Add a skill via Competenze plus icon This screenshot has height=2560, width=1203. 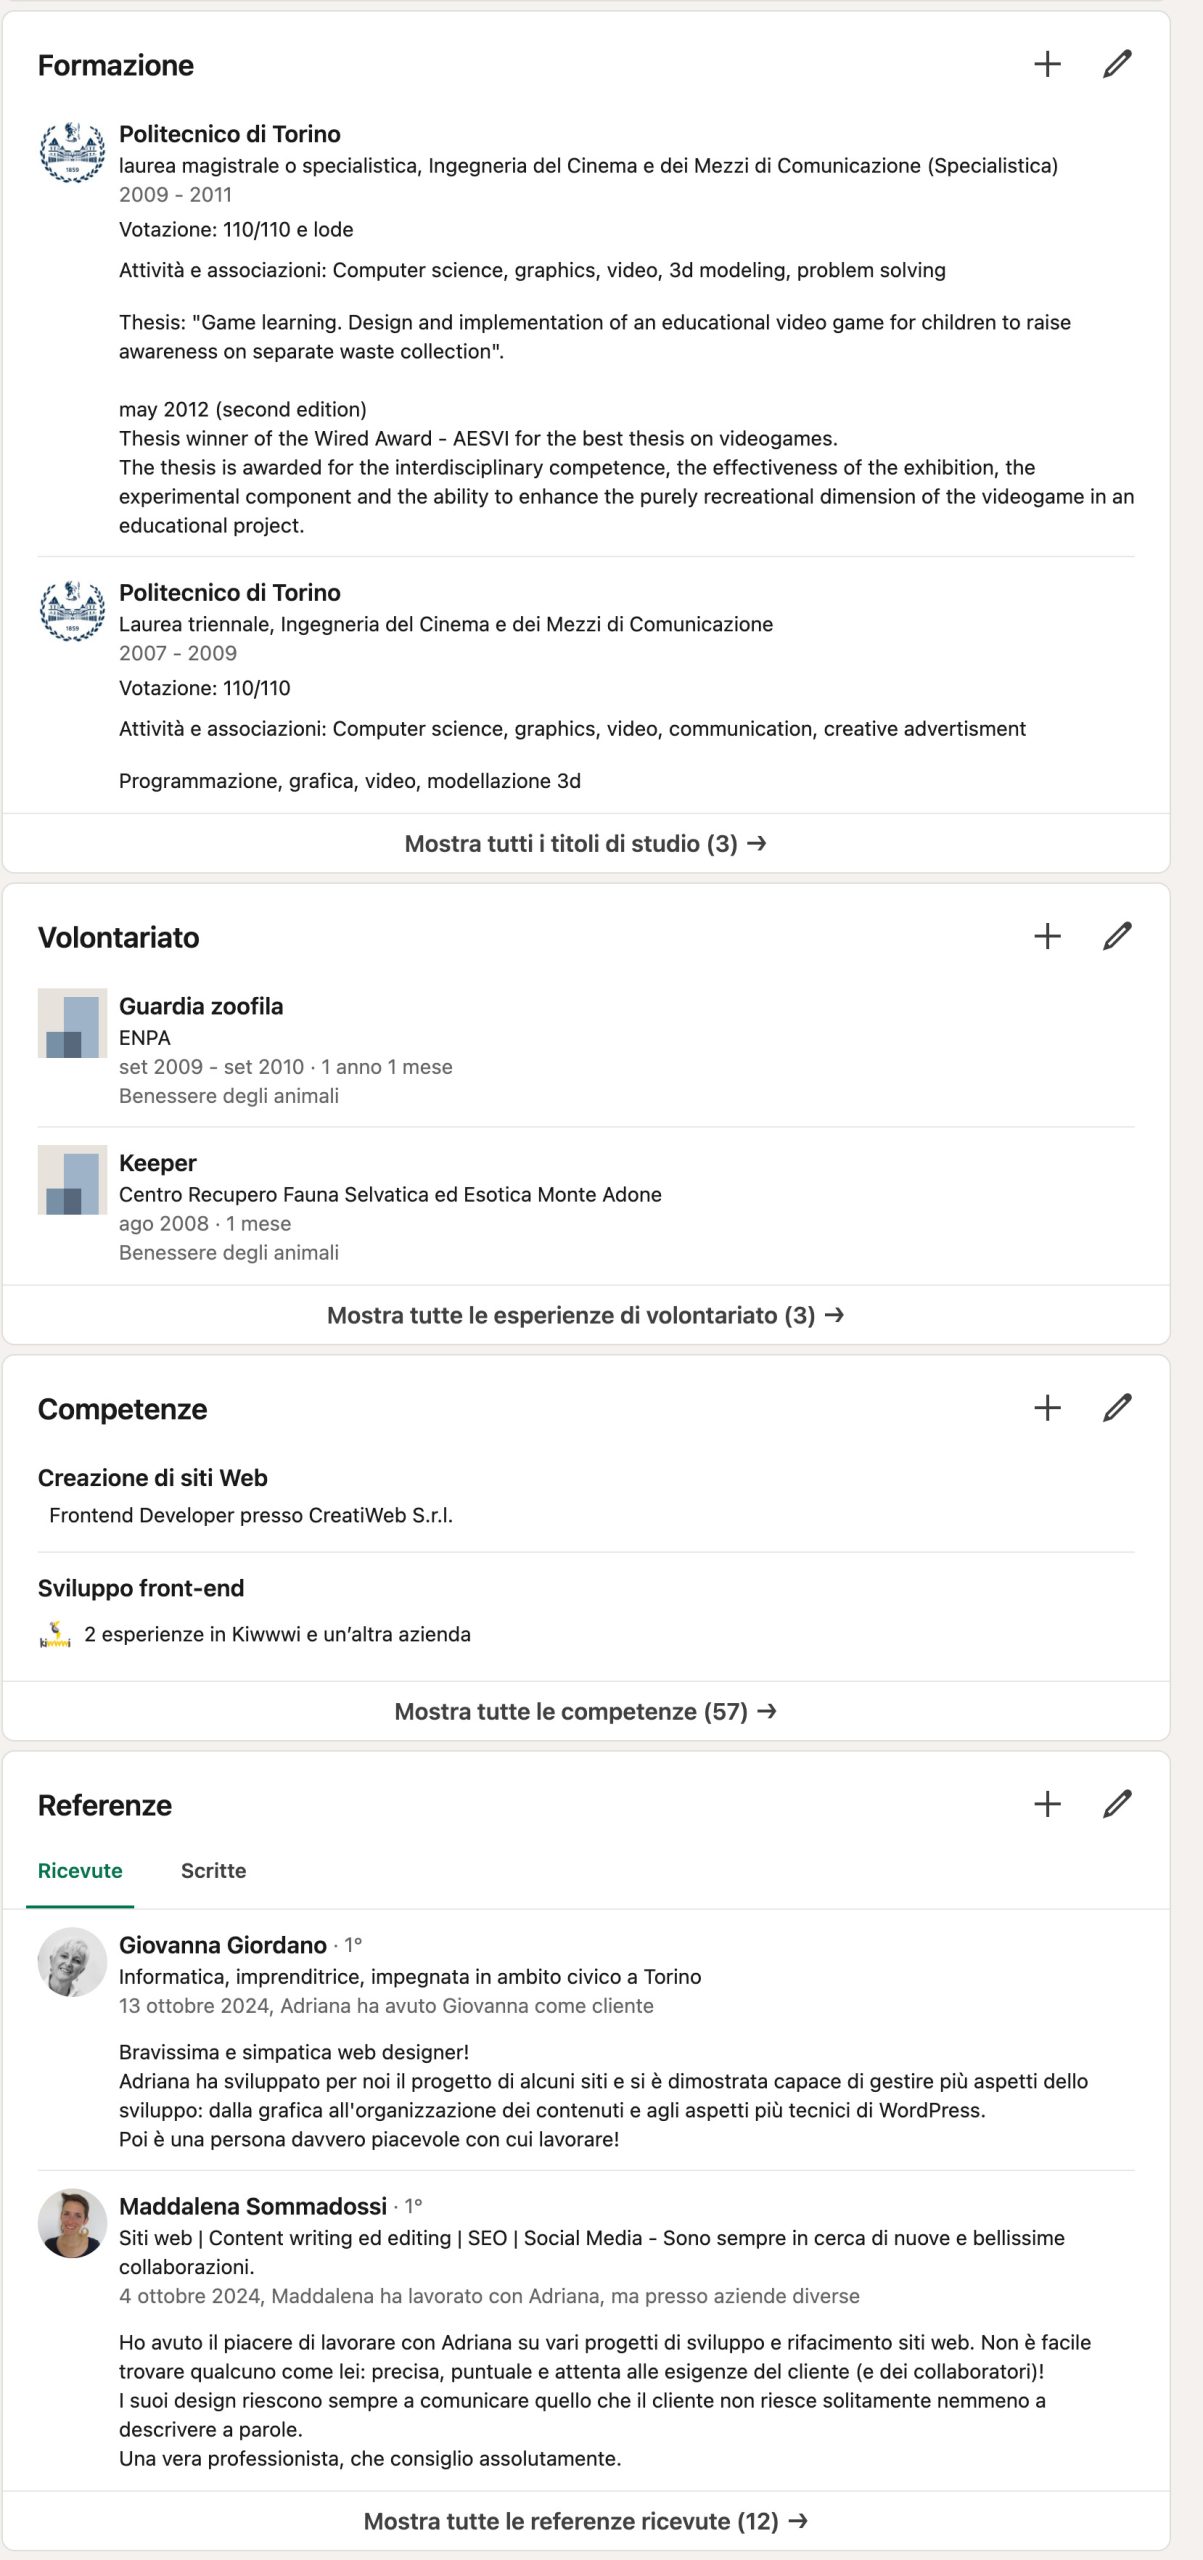point(1047,1408)
